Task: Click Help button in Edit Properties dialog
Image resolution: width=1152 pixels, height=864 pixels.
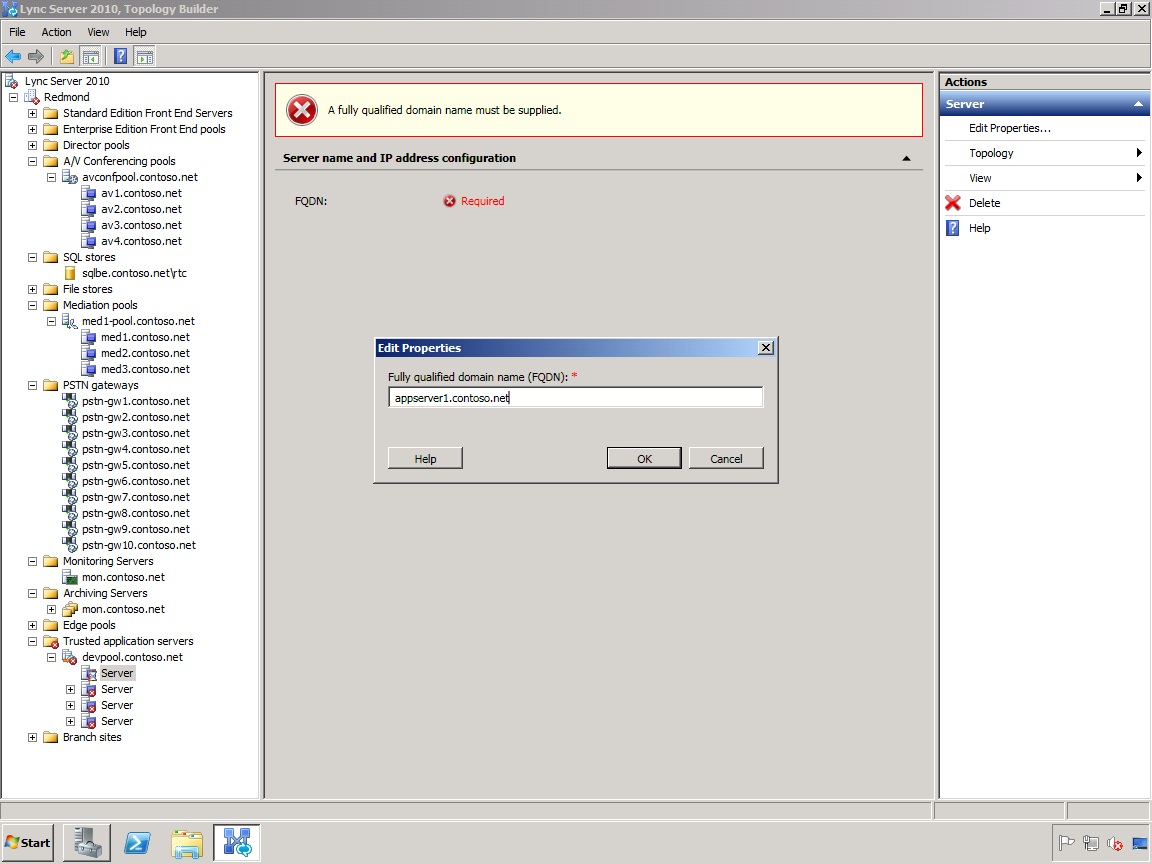Action: (x=425, y=458)
